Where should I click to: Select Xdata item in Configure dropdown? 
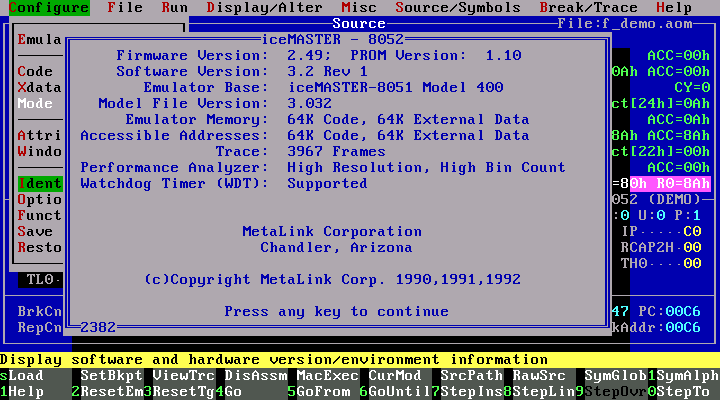[x=39, y=87]
